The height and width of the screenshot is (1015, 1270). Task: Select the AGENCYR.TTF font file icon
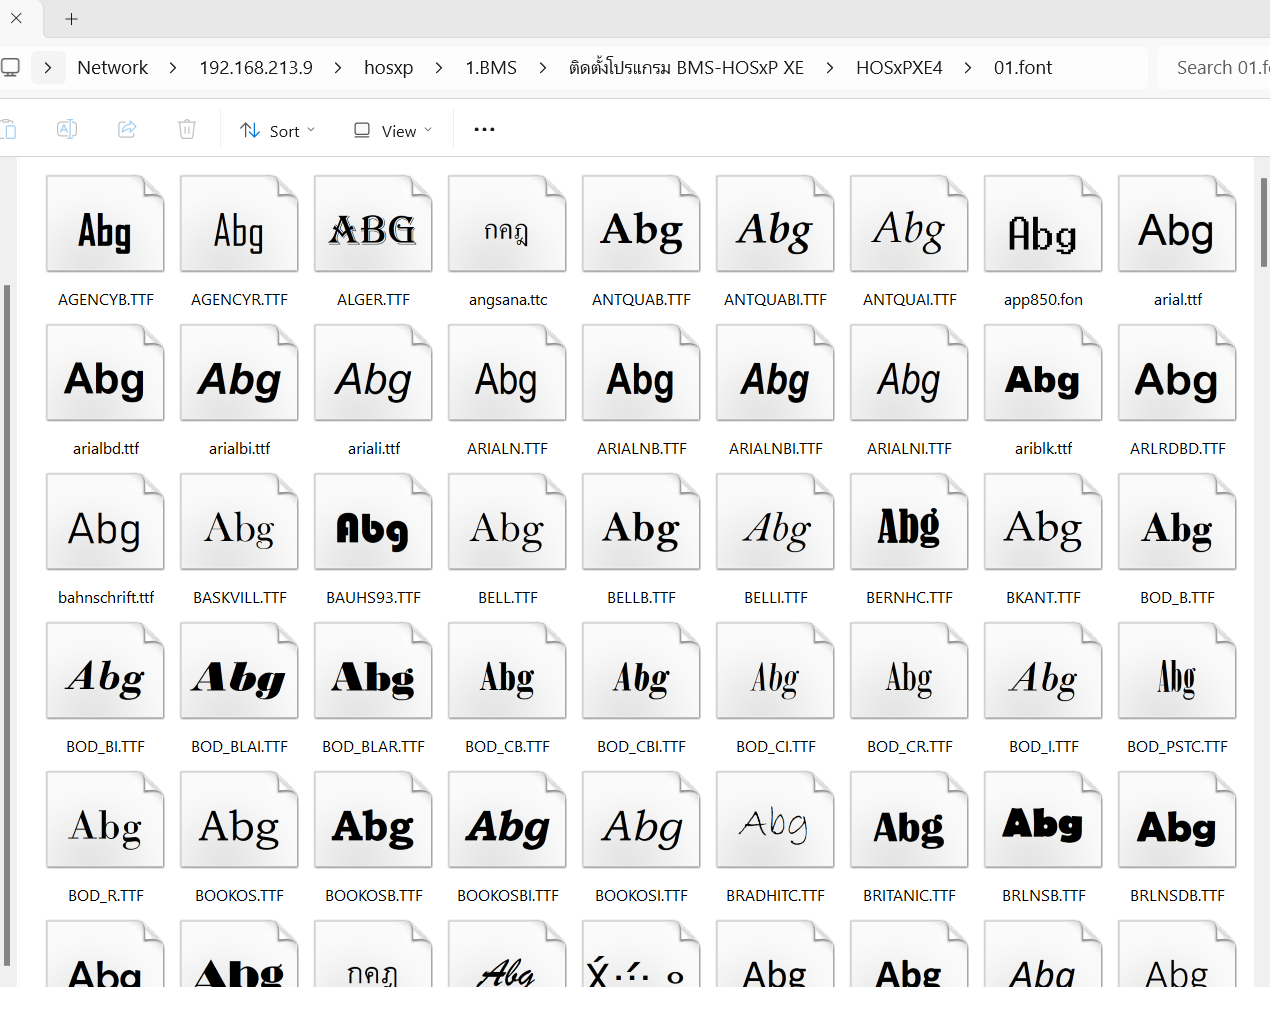(x=239, y=224)
